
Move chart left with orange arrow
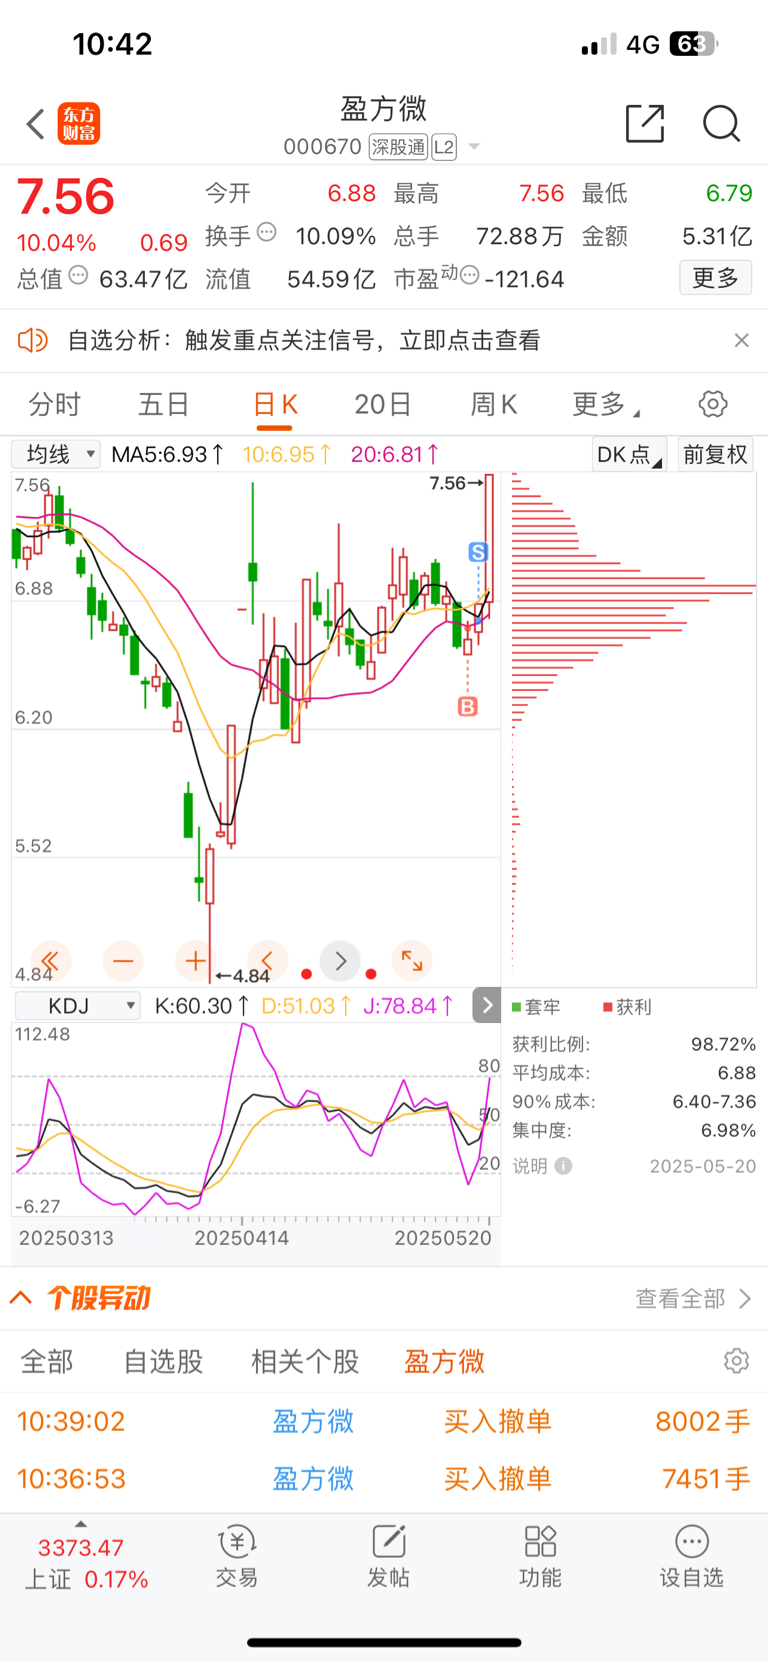pos(267,961)
